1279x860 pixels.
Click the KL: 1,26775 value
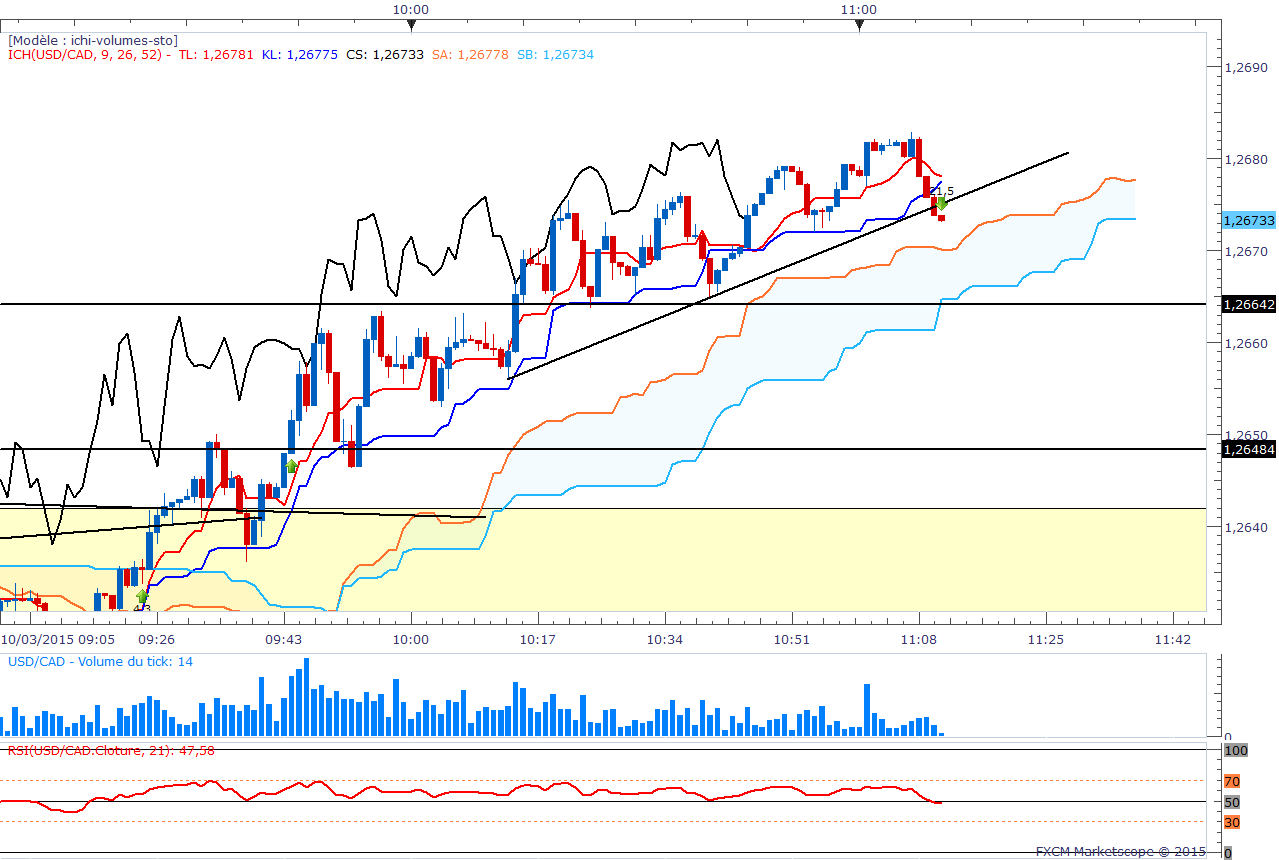tap(299, 54)
